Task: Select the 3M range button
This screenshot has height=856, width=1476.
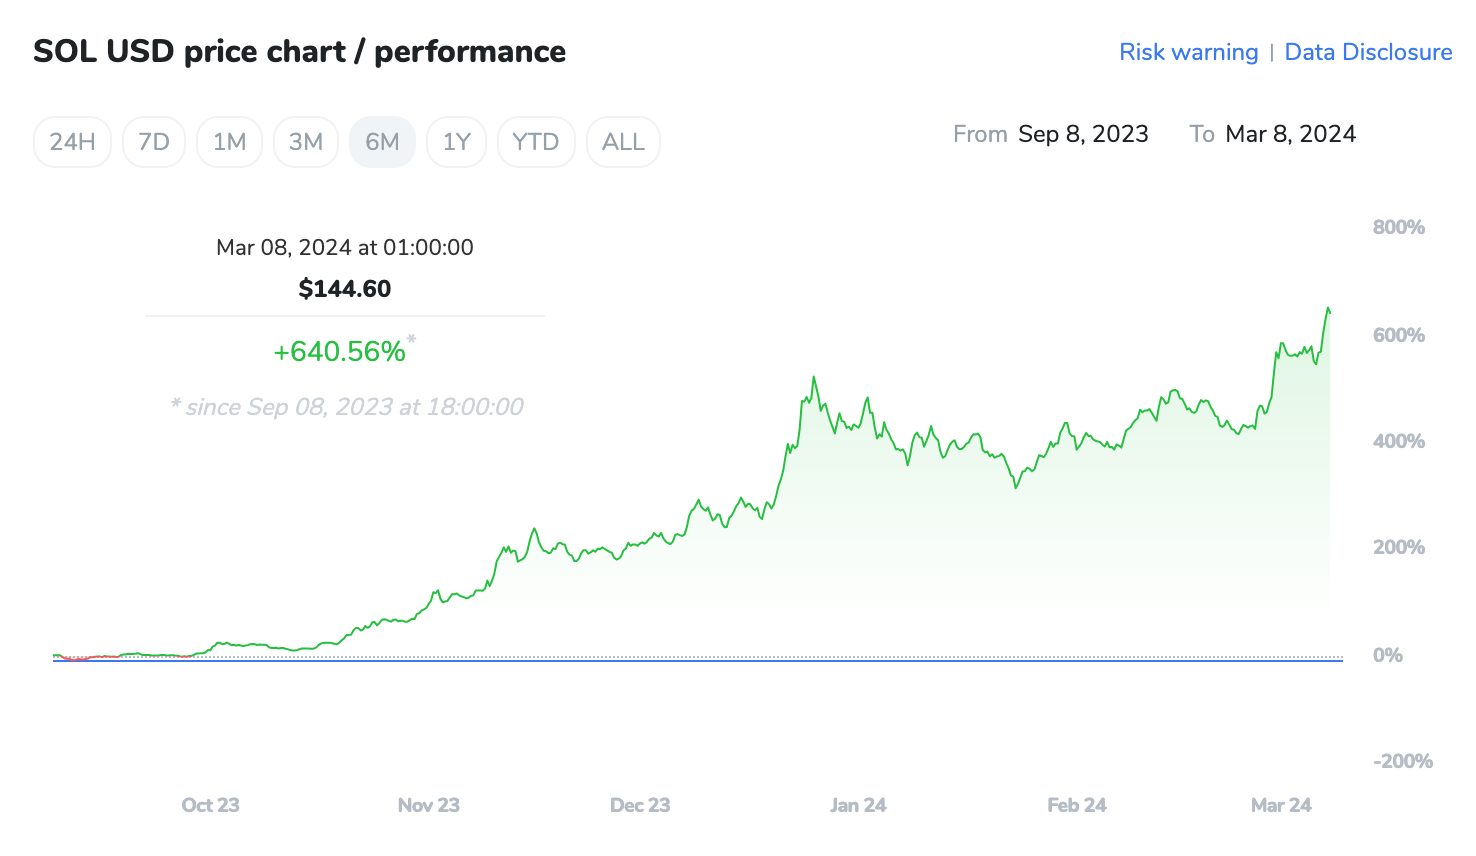Action: click(306, 142)
